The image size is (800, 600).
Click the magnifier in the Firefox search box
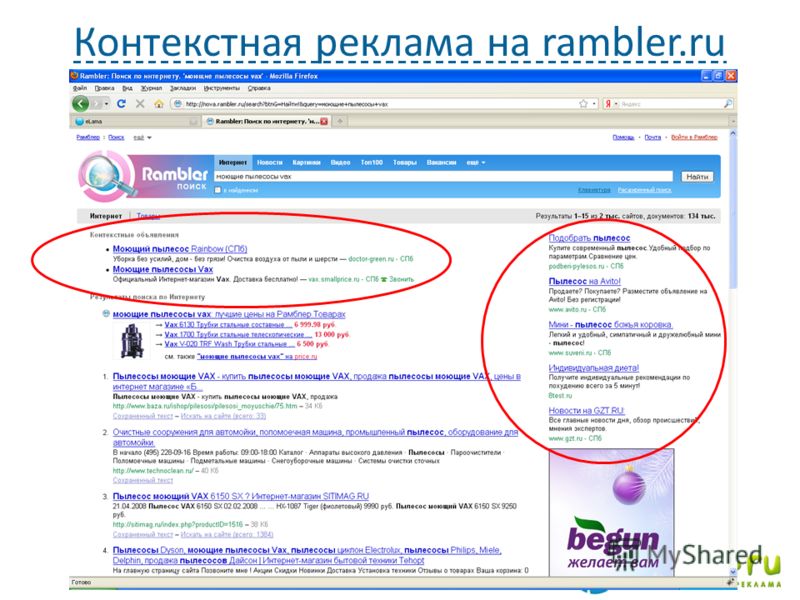pos(728,104)
